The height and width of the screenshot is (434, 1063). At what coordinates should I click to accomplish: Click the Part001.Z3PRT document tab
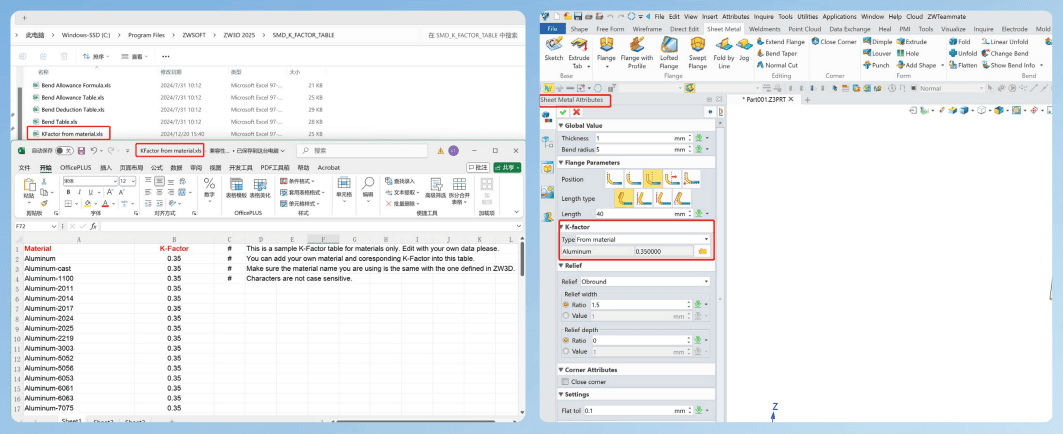[x=768, y=99]
